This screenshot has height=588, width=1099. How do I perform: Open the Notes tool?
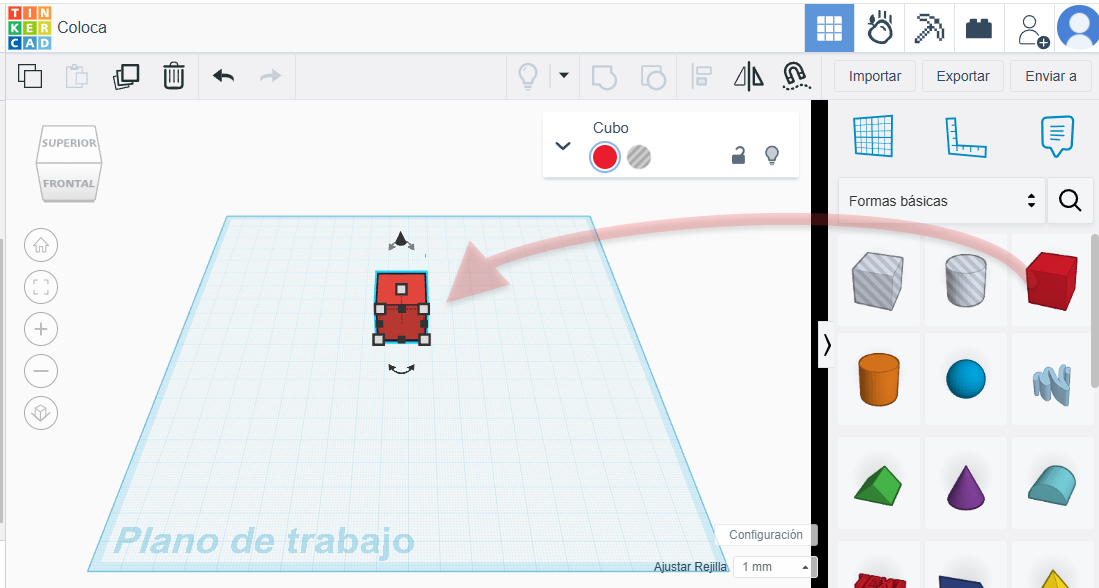click(1057, 137)
